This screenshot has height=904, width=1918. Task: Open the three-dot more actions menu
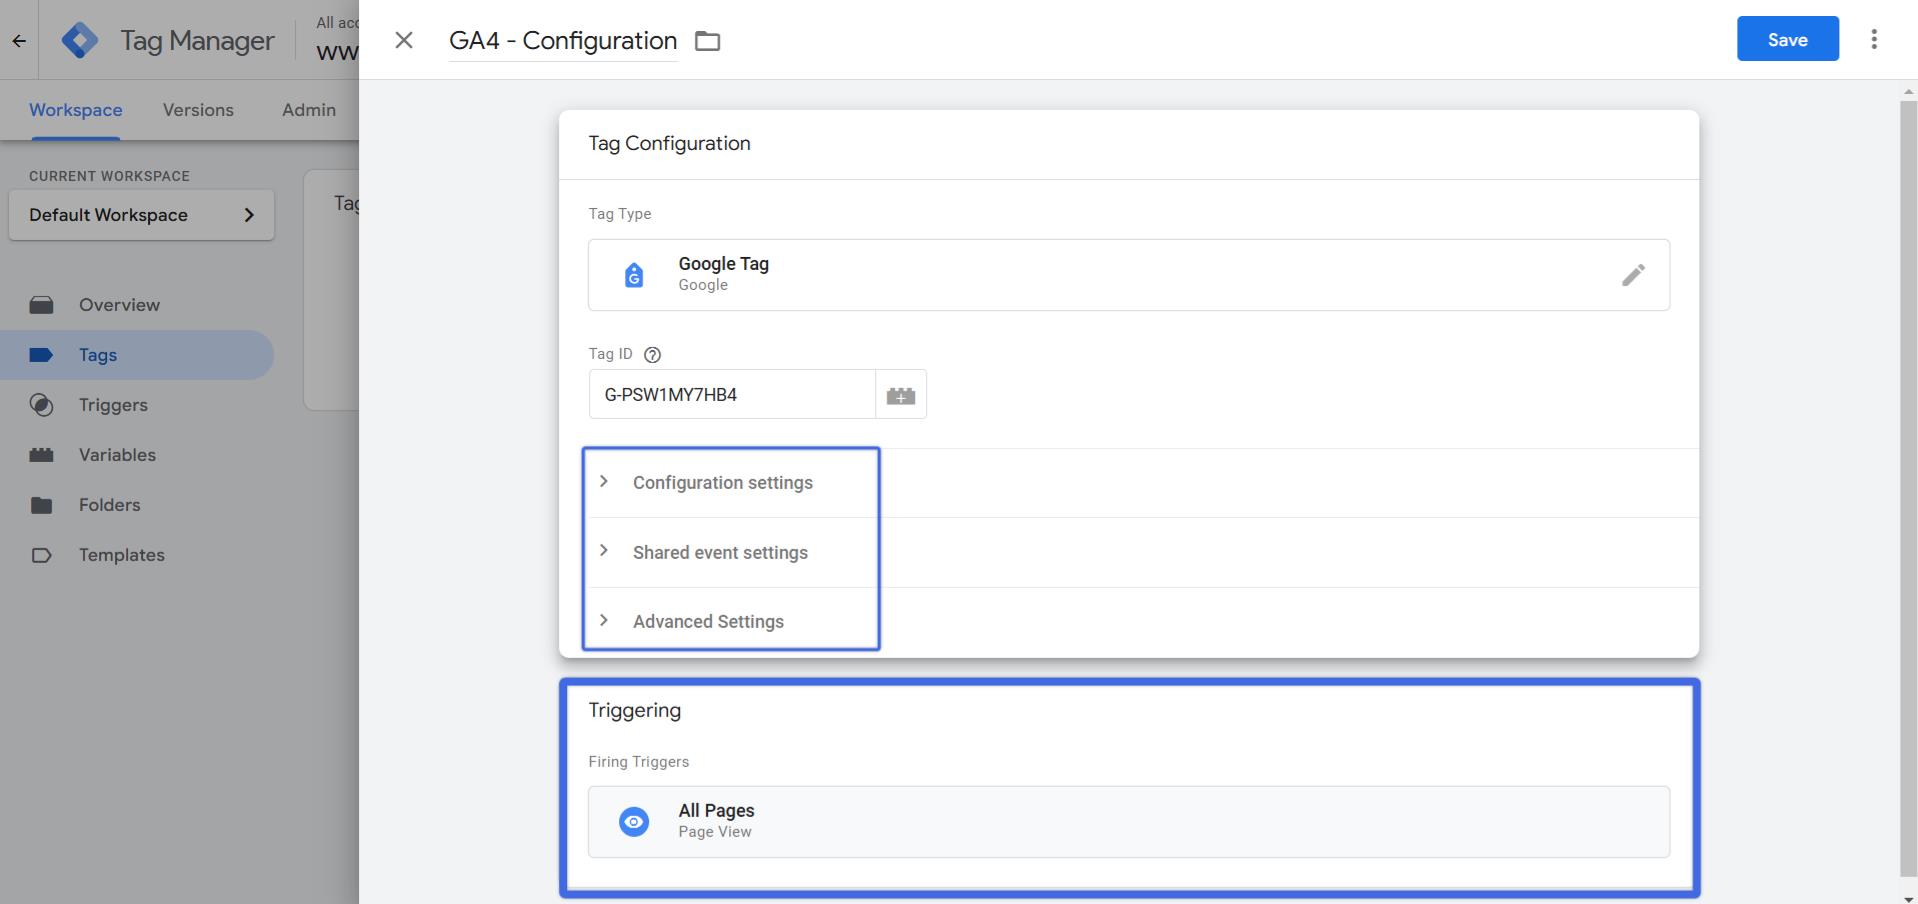pyautogui.click(x=1874, y=39)
